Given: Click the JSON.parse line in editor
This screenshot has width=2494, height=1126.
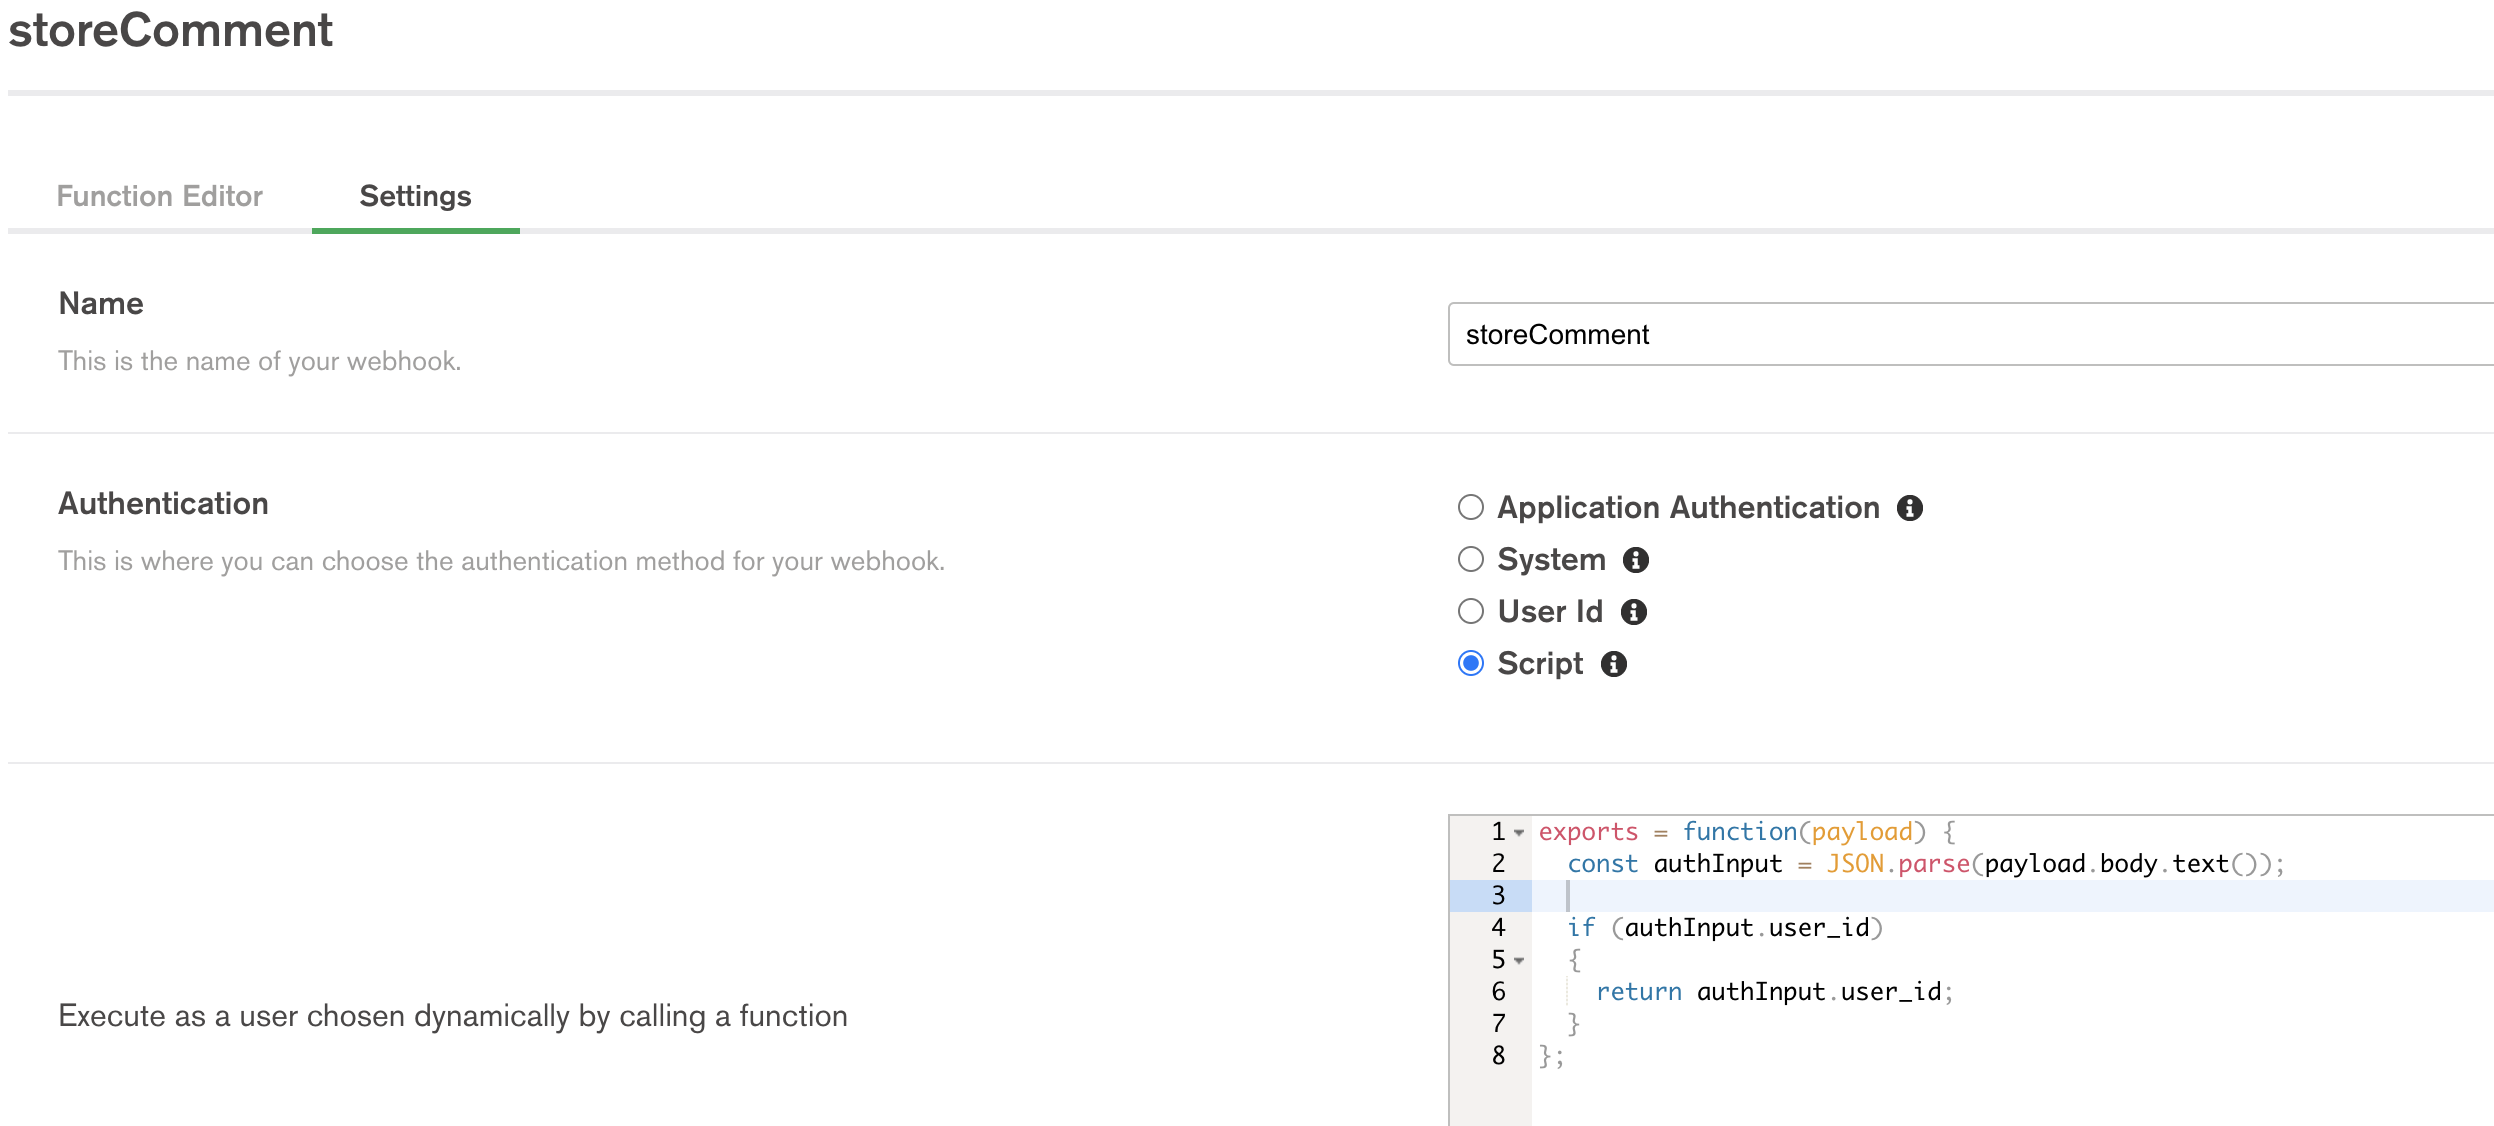Looking at the screenshot, I should coord(1924,864).
